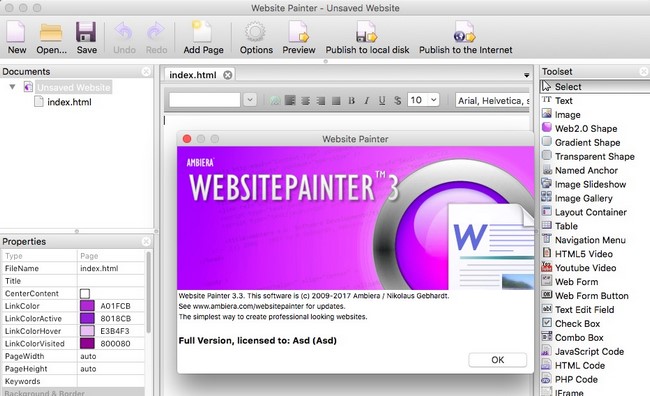Viewport: 650px width, 396px height.
Task: Align text left in editor toolbar
Action: (290, 100)
